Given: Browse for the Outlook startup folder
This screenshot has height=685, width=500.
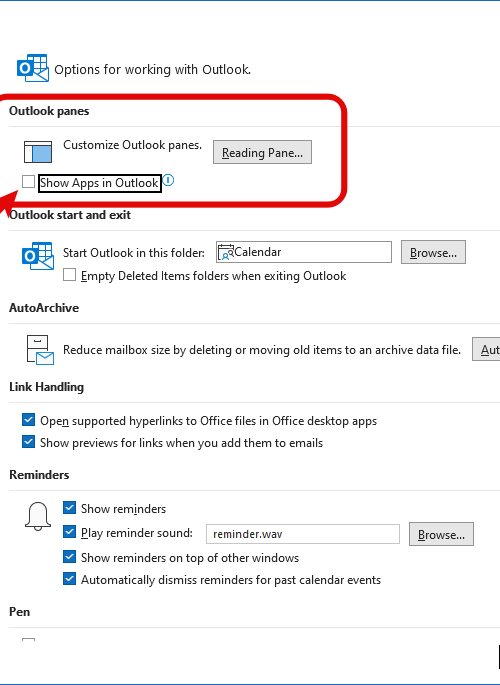Looking at the screenshot, I should click(x=433, y=252).
